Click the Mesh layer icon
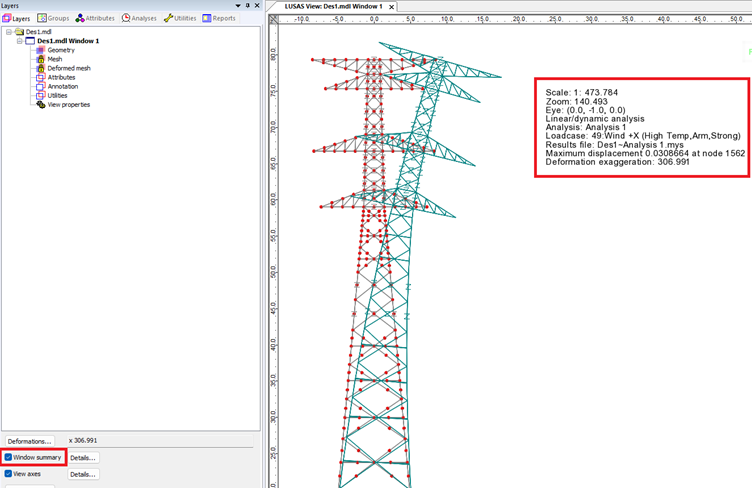Image resolution: width=752 pixels, height=488 pixels. 40,59
